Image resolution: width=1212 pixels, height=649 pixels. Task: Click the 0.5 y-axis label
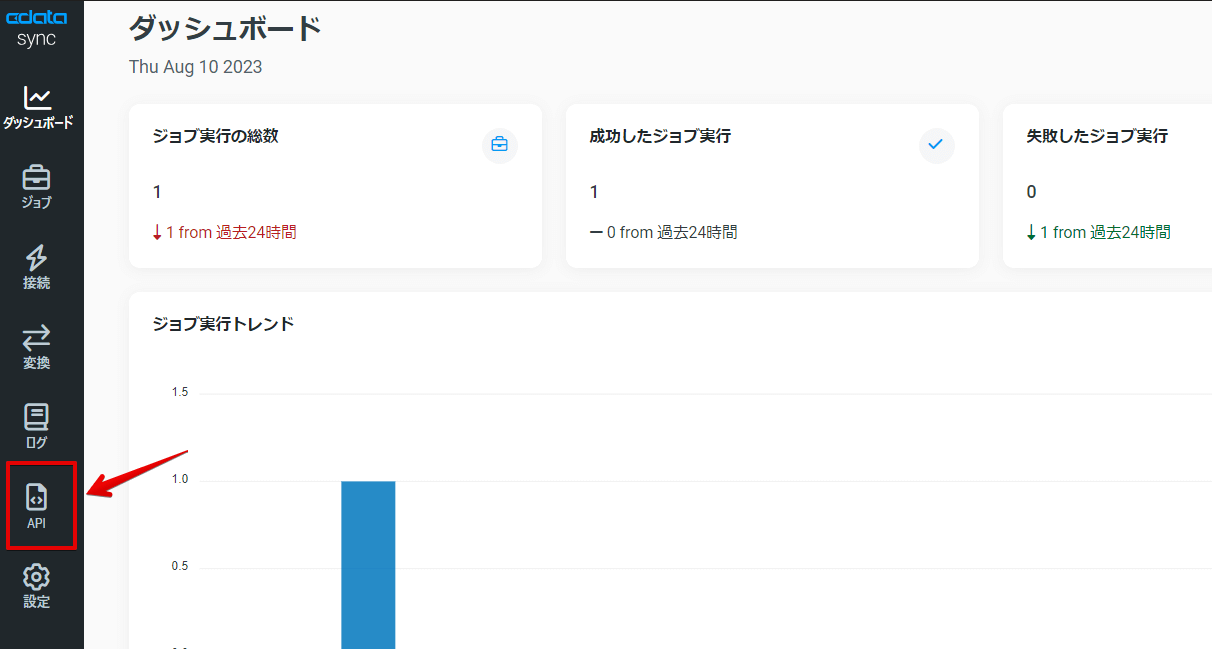click(180, 567)
